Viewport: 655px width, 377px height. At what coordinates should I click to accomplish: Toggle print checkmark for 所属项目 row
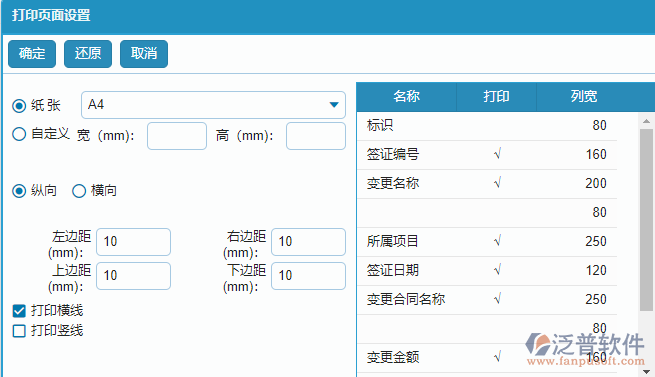(497, 241)
